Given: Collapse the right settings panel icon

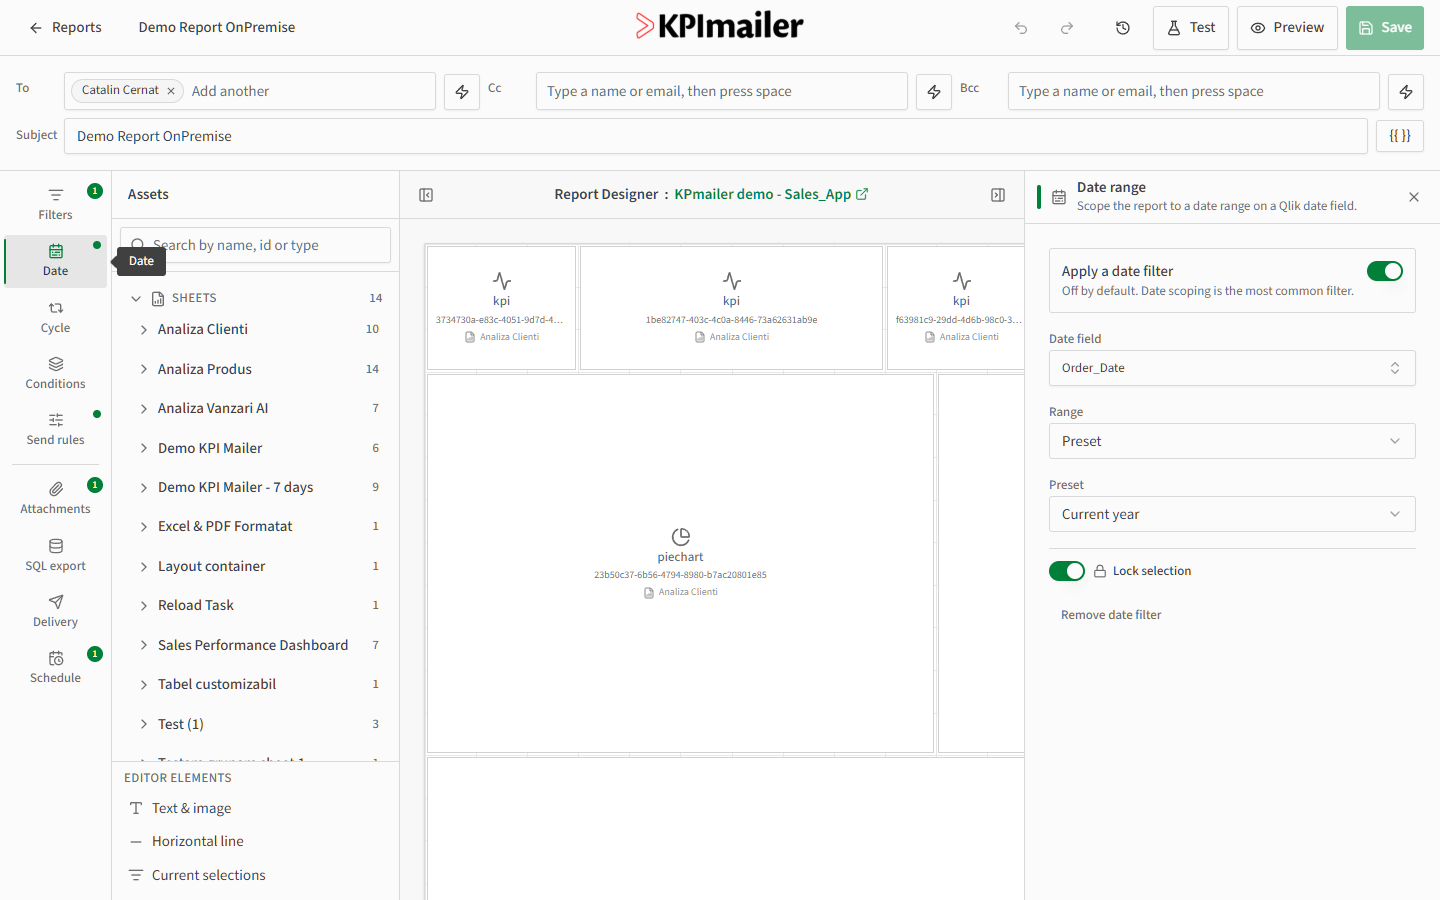Looking at the screenshot, I should coord(998,195).
